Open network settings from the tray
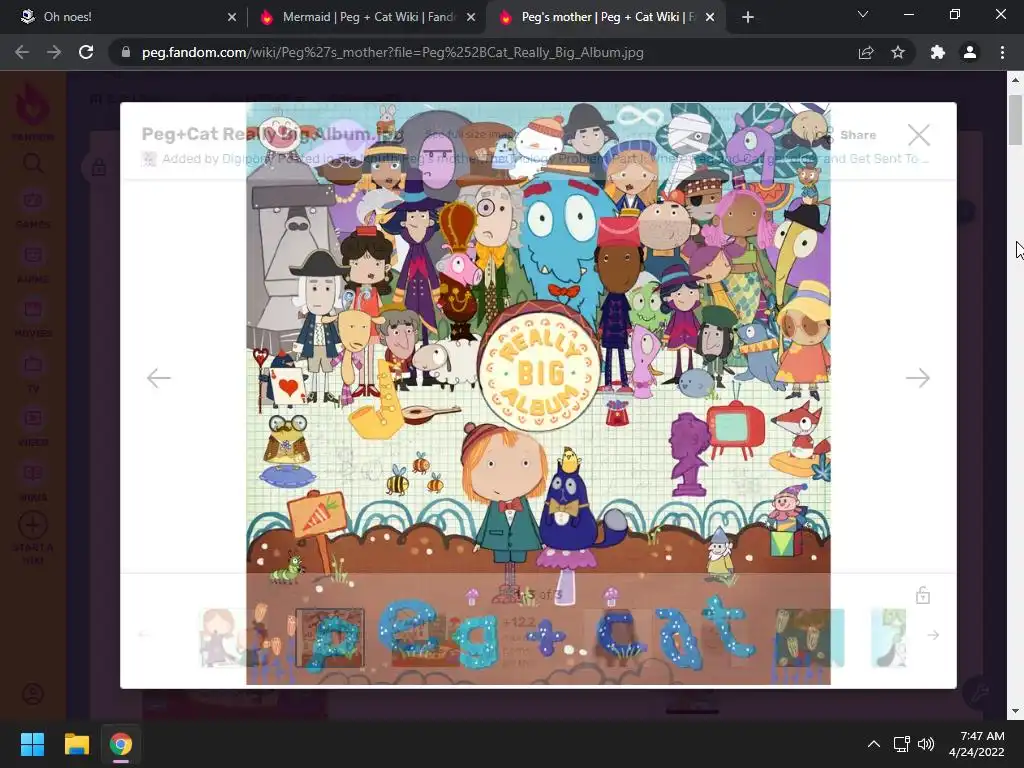This screenshot has width=1024, height=768. point(902,744)
